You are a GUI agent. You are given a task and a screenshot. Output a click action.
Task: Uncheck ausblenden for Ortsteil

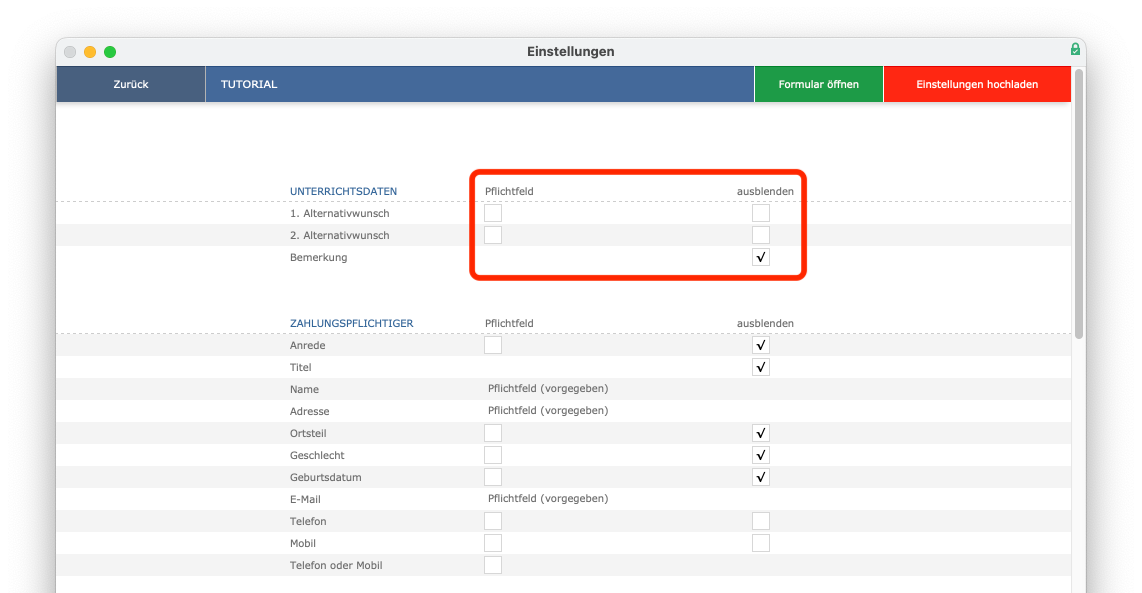(761, 433)
